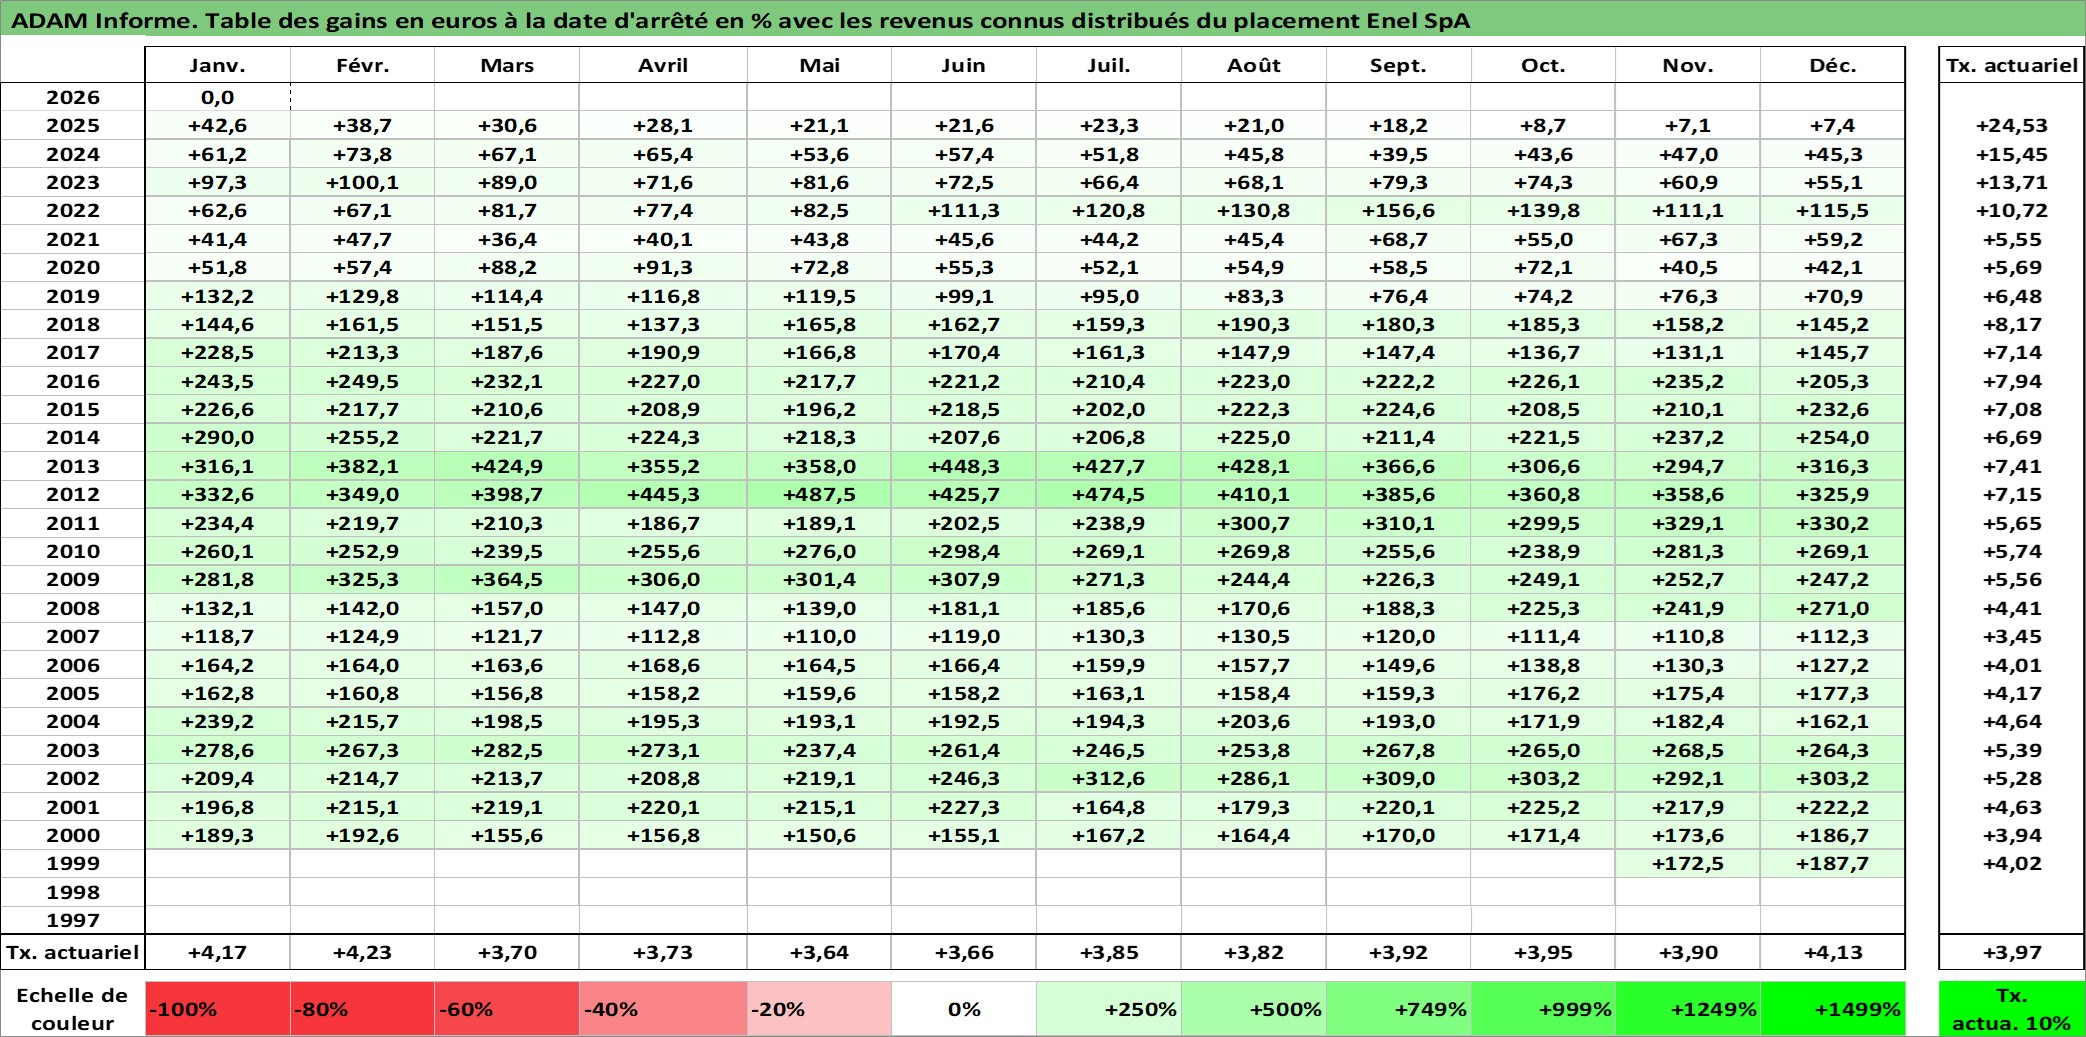Click the +1249% bright green swatch
Screen dimensions: 2086x1037
click(x=1688, y=1009)
